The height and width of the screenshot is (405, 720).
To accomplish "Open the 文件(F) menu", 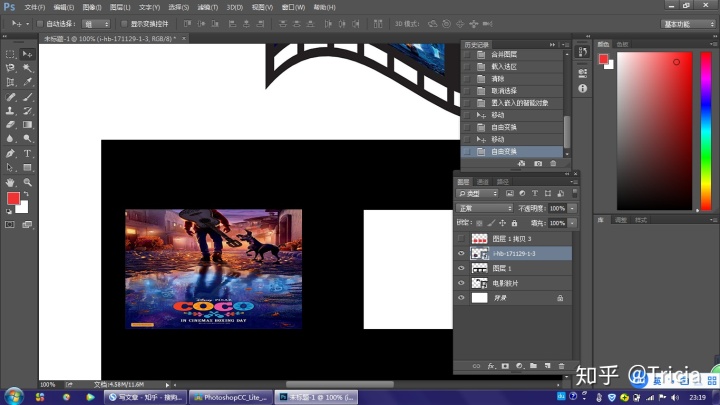I will click(x=35, y=7).
